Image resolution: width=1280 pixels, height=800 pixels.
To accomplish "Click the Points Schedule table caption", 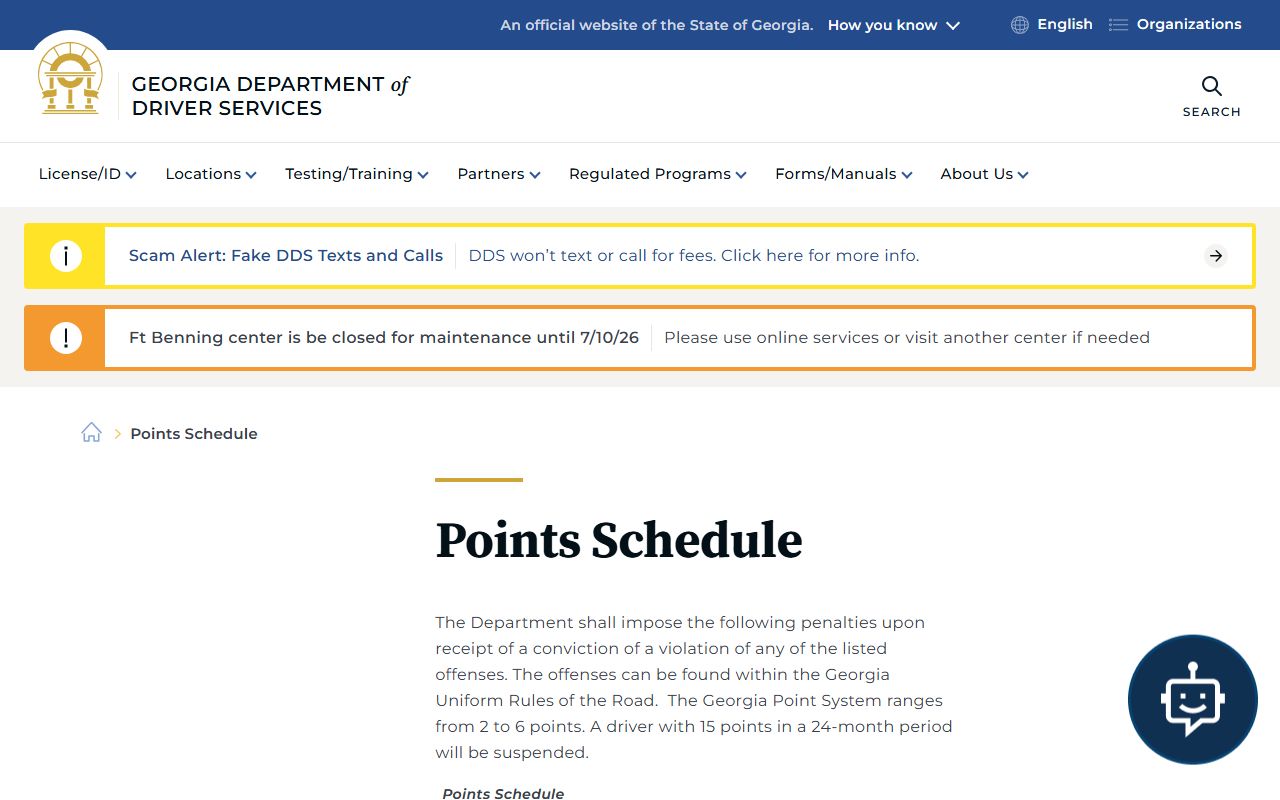I will (x=503, y=793).
